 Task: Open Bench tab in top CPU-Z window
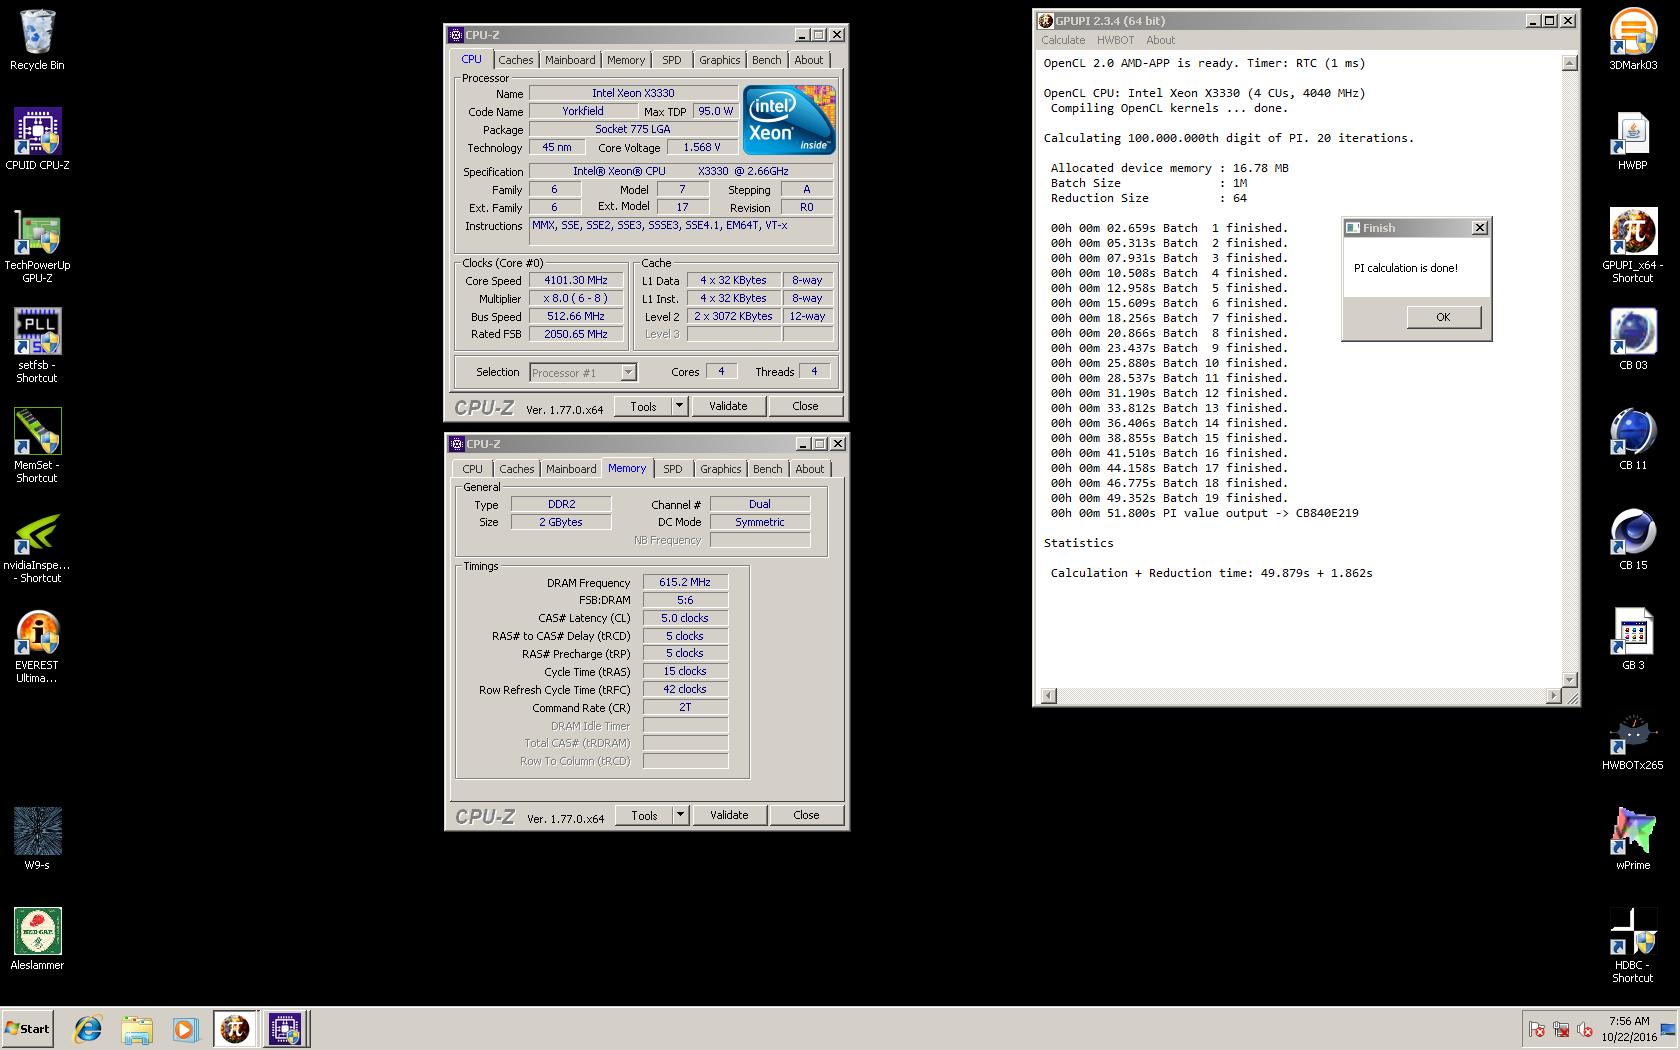[x=767, y=60]
